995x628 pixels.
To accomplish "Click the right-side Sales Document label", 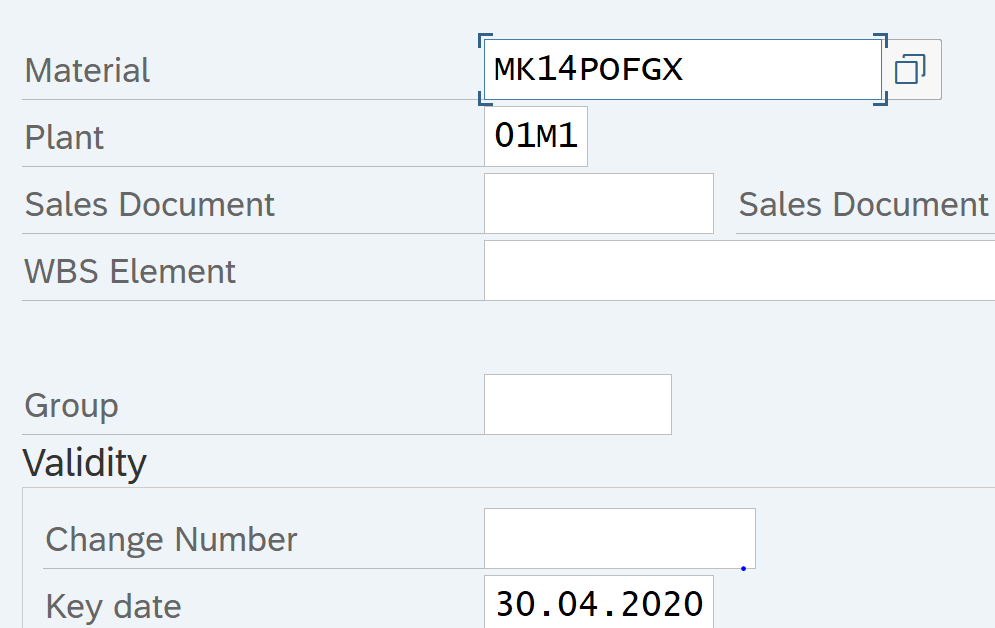I will click(863, 205).
